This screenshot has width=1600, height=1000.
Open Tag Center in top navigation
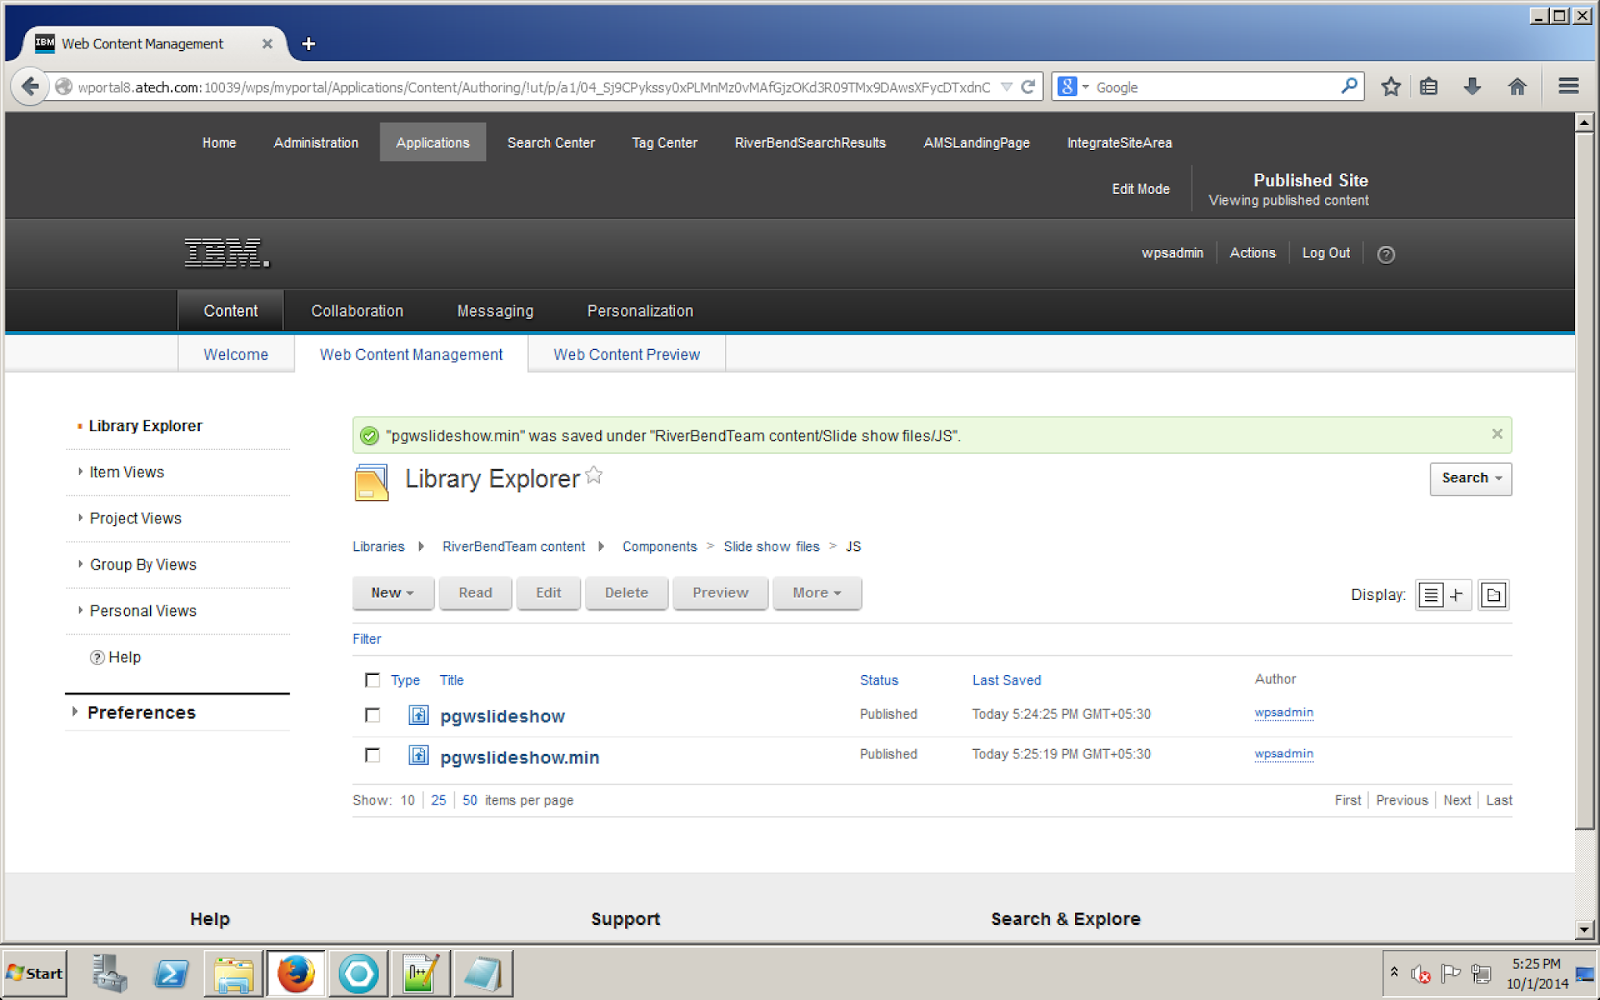click(x=665, y=143)
